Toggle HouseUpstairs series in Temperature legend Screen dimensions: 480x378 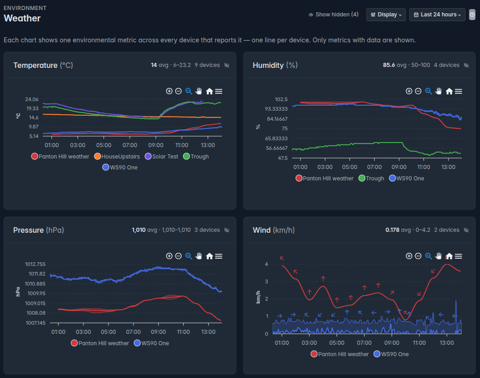(x=117, y=156)
